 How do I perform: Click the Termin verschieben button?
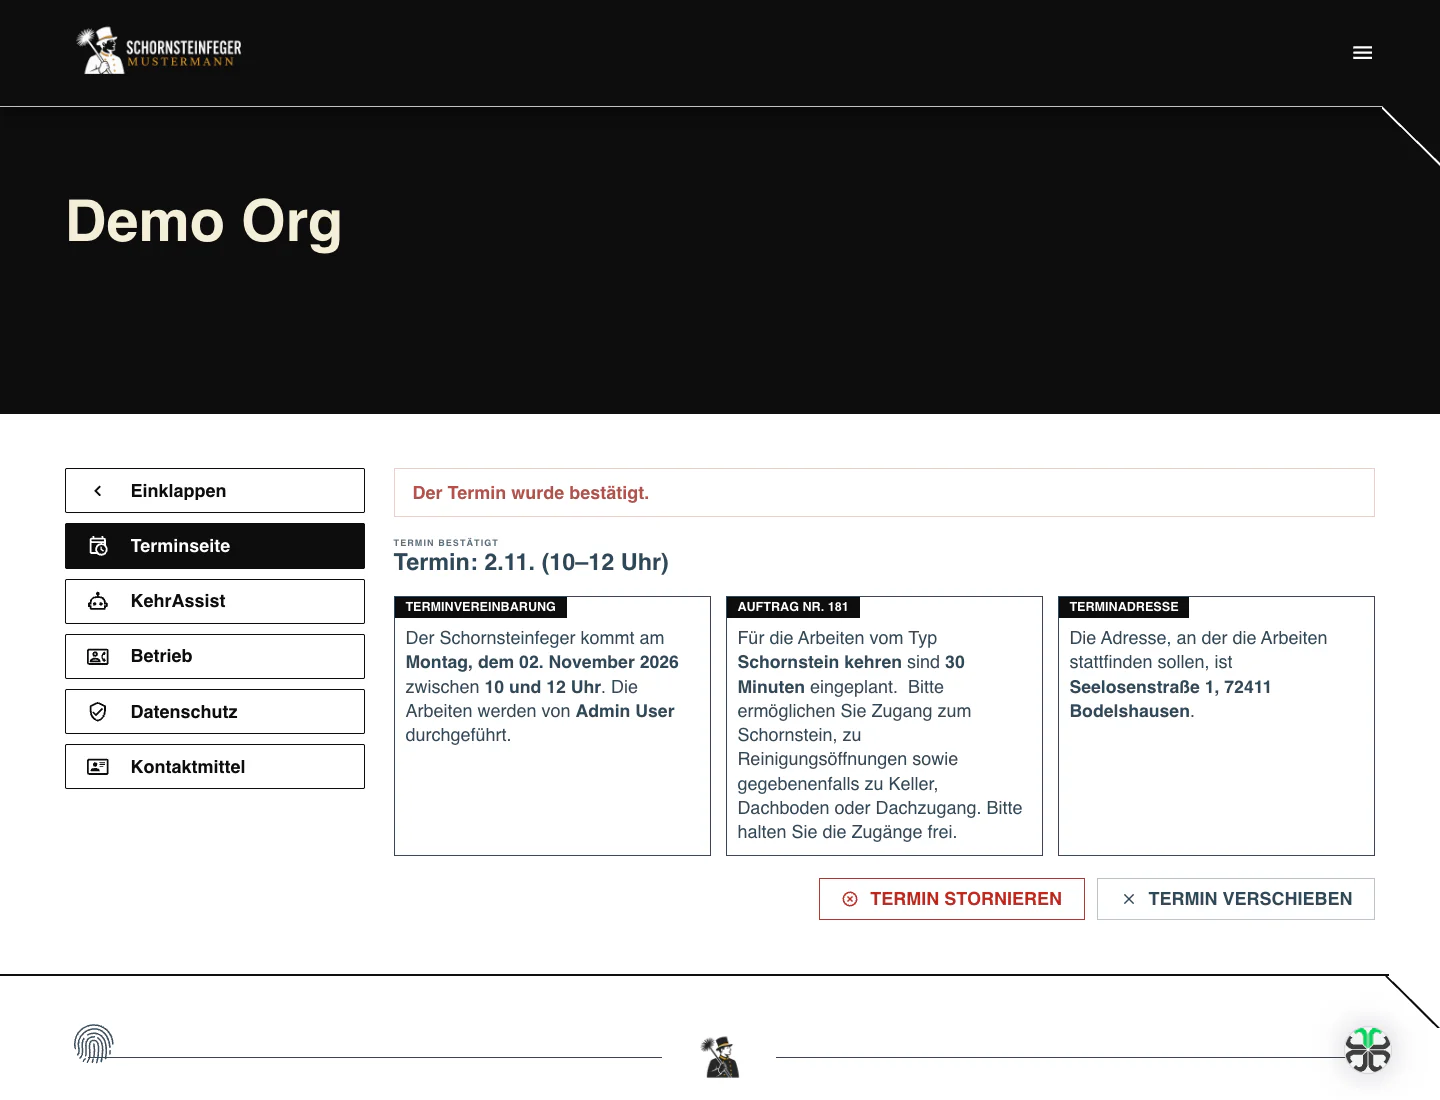1236,899
